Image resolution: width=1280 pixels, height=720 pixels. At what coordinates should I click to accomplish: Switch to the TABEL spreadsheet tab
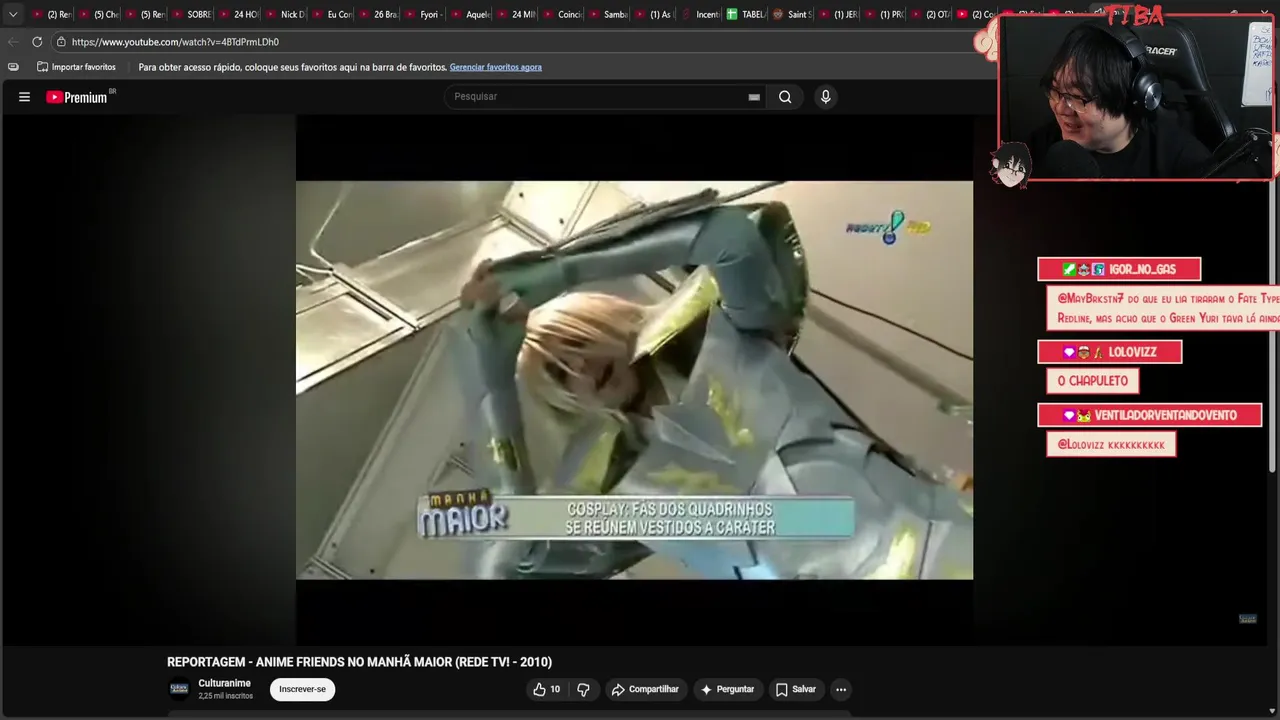pyautogui.click(x=746, y=14)
